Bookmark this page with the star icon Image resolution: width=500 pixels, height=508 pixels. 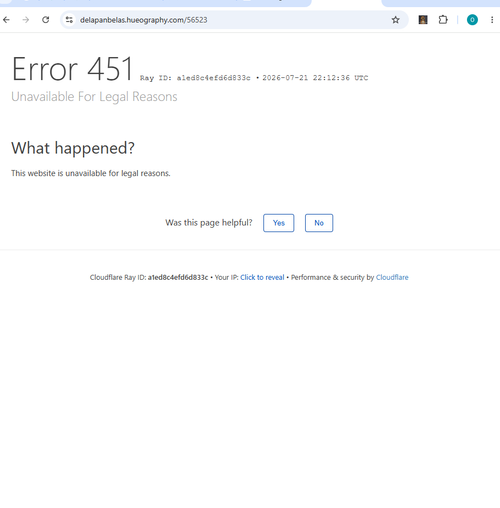tap(395, 20)
